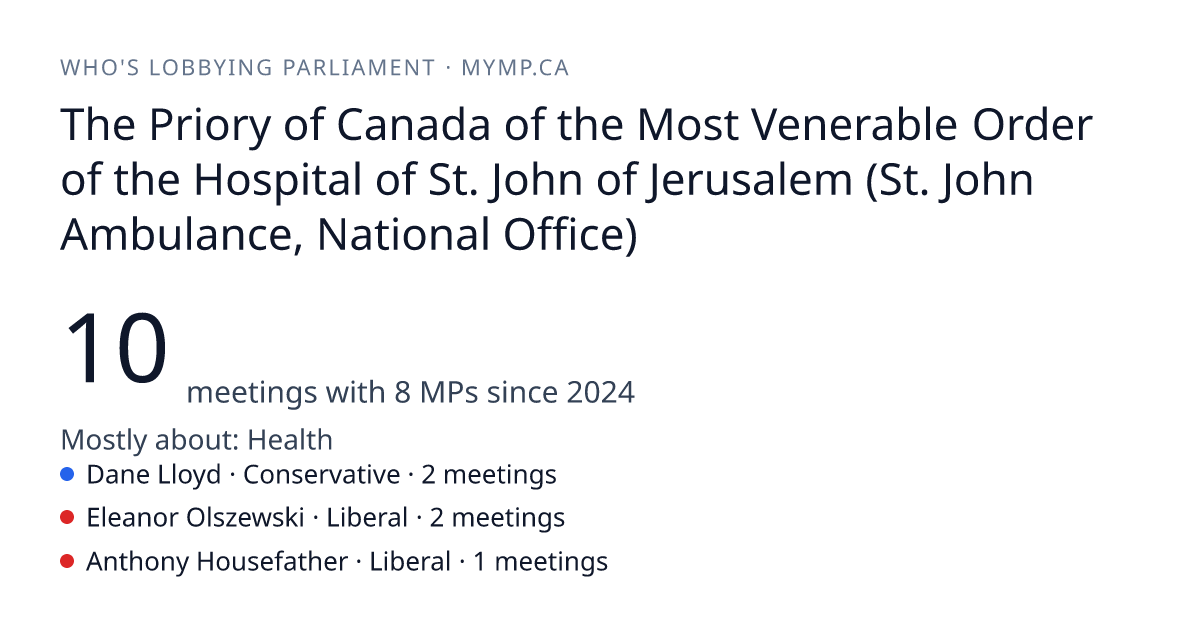The height and width of the screenshot is (630, 1200).
Task: Click 'meetings with 8 MPs since 2024'
Action: point(410,392)
